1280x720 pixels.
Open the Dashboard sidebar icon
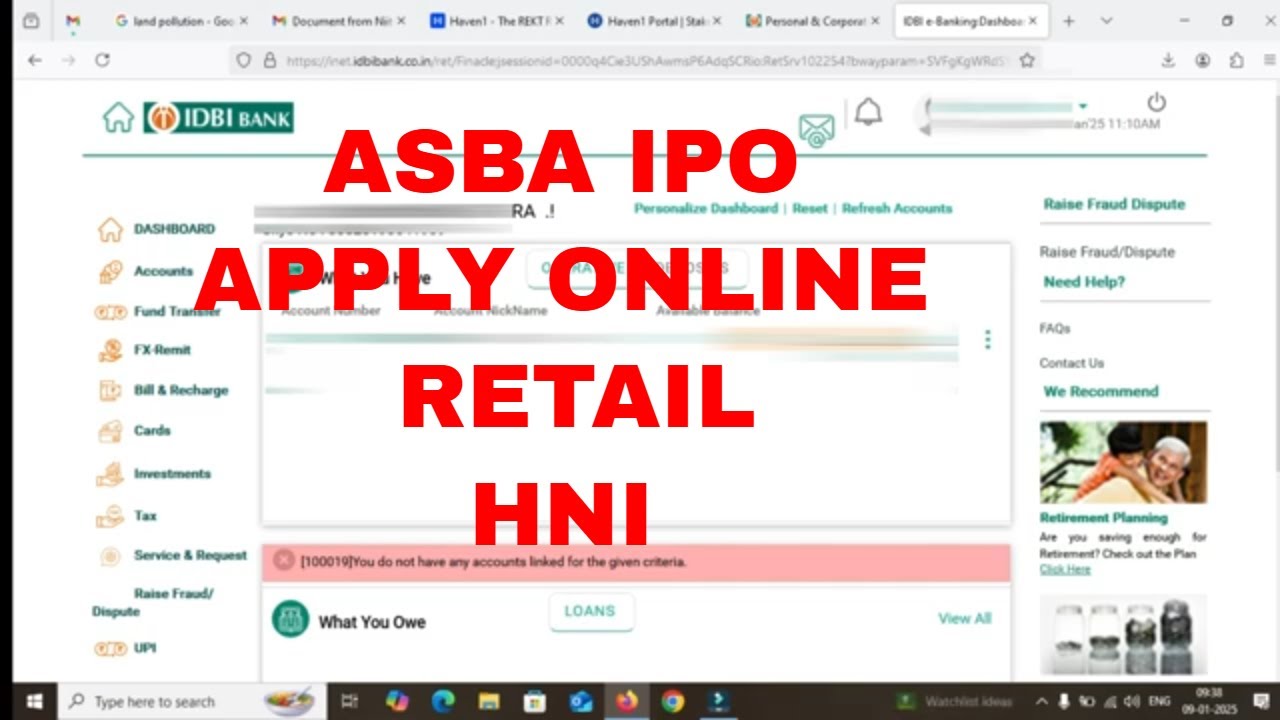[110, 229]
